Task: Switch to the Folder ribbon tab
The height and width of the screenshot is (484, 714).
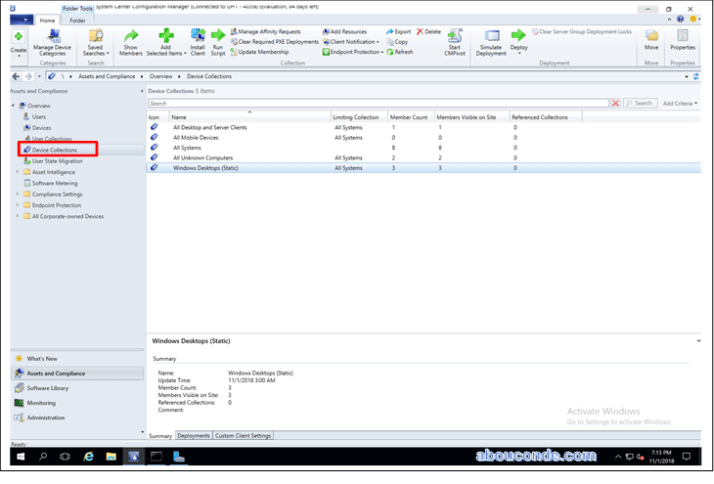Action: pyautogui.click(x=77, y=20)
